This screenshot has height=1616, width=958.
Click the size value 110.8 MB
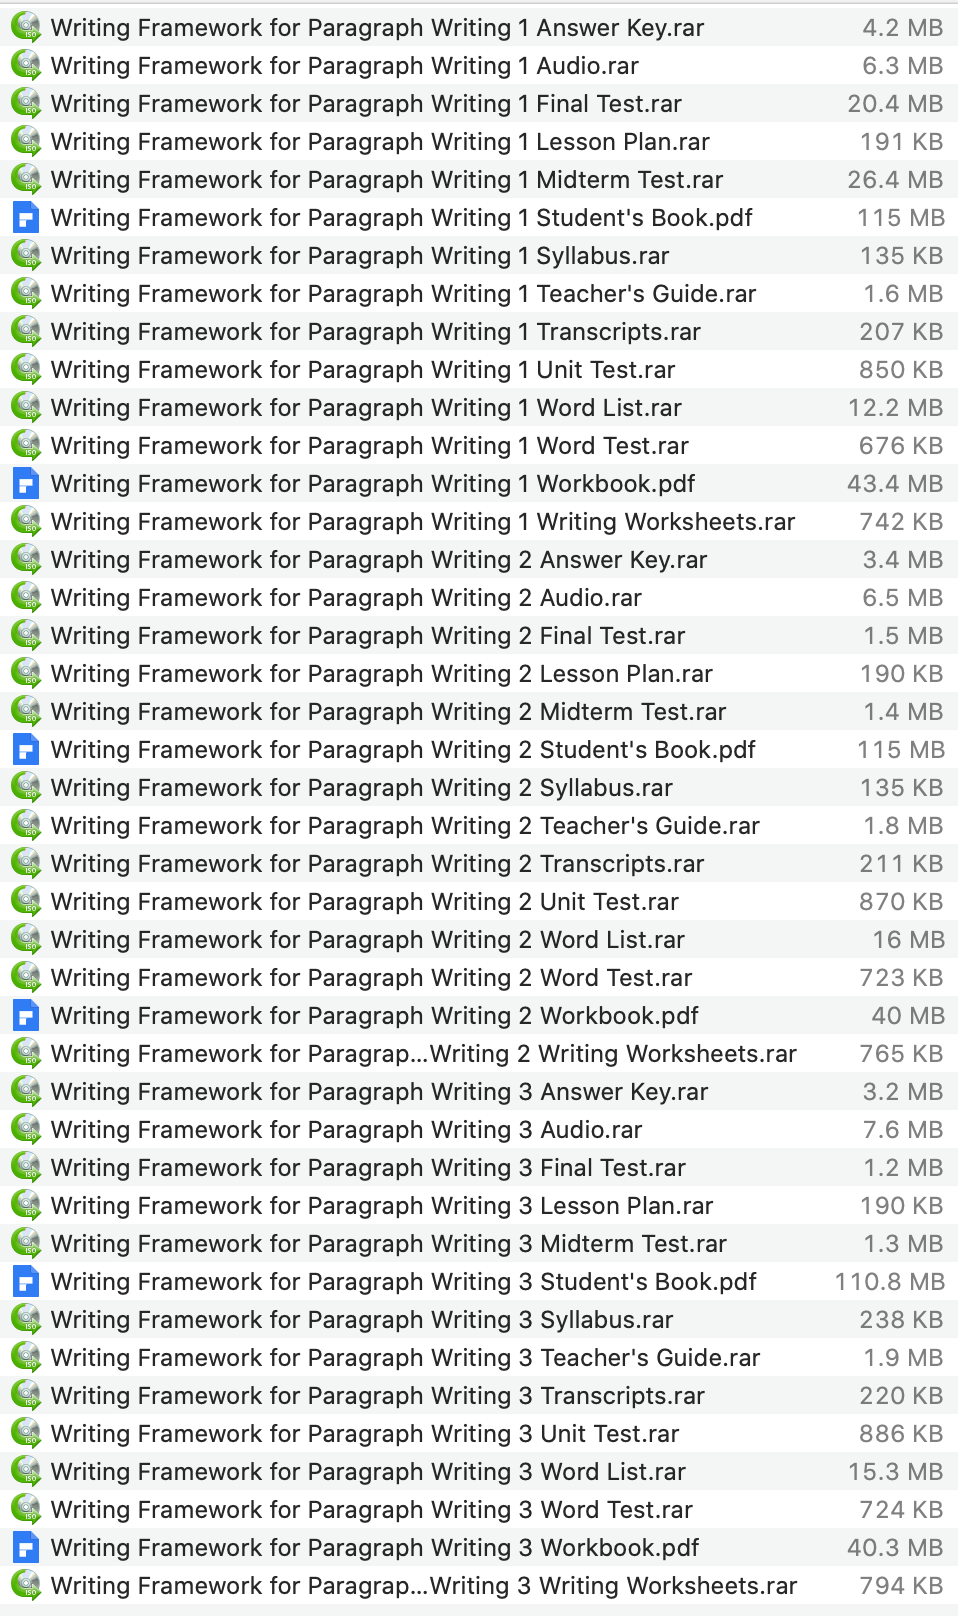click(x=890, y=1281)
